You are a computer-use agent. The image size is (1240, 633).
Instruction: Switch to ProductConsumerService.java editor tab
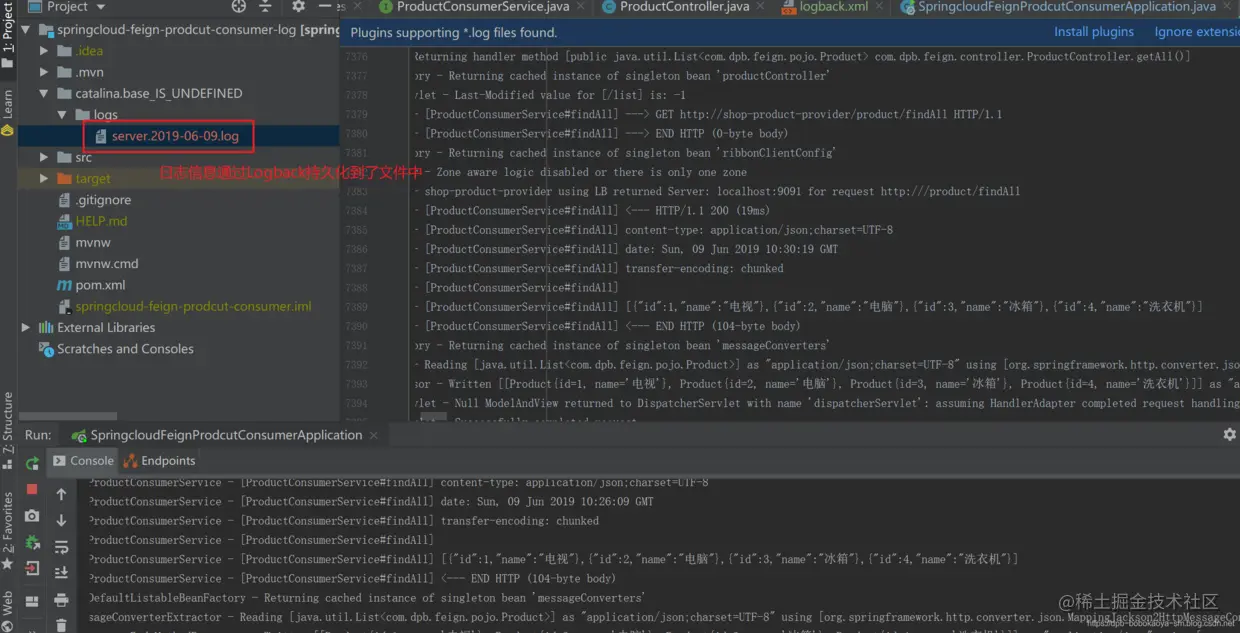(474, 7)
